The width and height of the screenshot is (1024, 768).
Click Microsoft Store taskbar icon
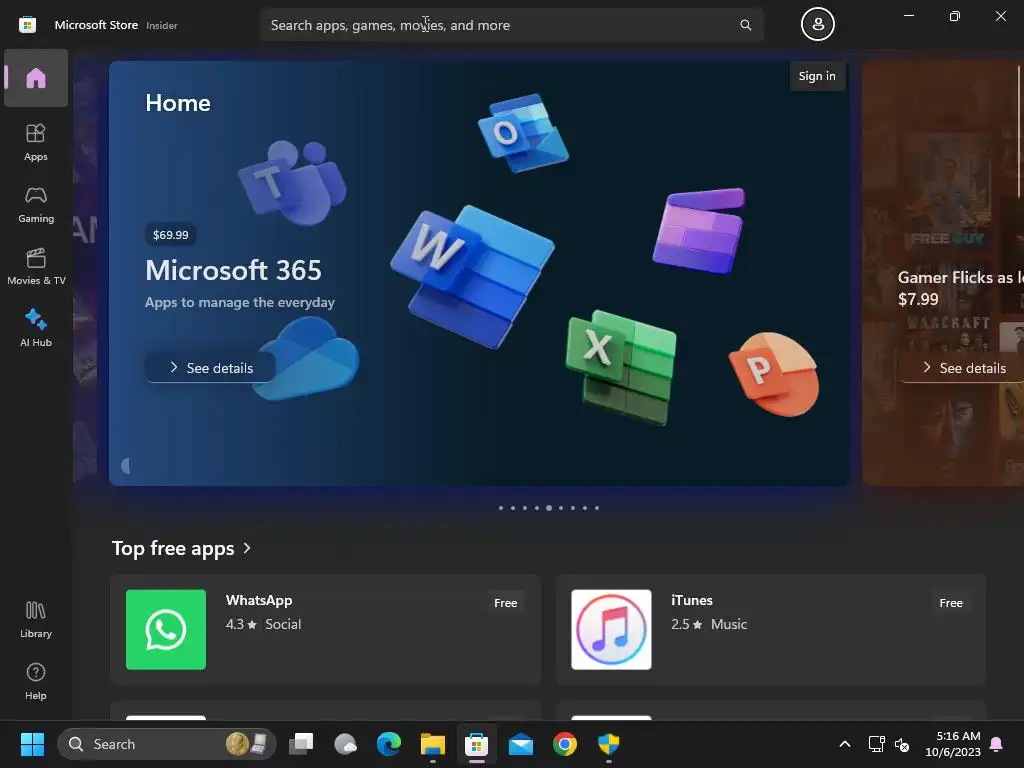pyautogui.click(x=477, y=744)
